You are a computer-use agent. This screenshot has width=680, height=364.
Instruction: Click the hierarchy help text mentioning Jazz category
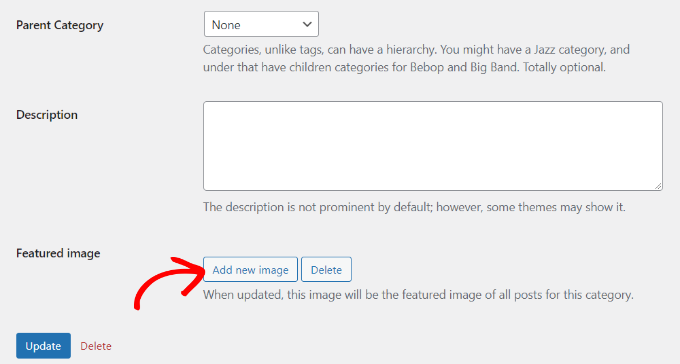(x=416, y=58)
